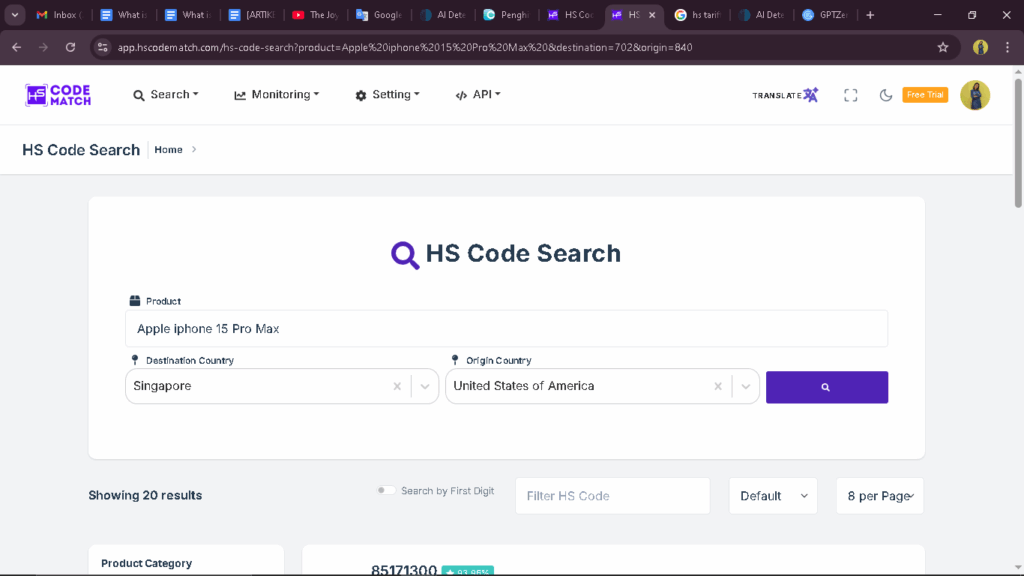Click the purple magnifier search button

[x=826, y=387]
